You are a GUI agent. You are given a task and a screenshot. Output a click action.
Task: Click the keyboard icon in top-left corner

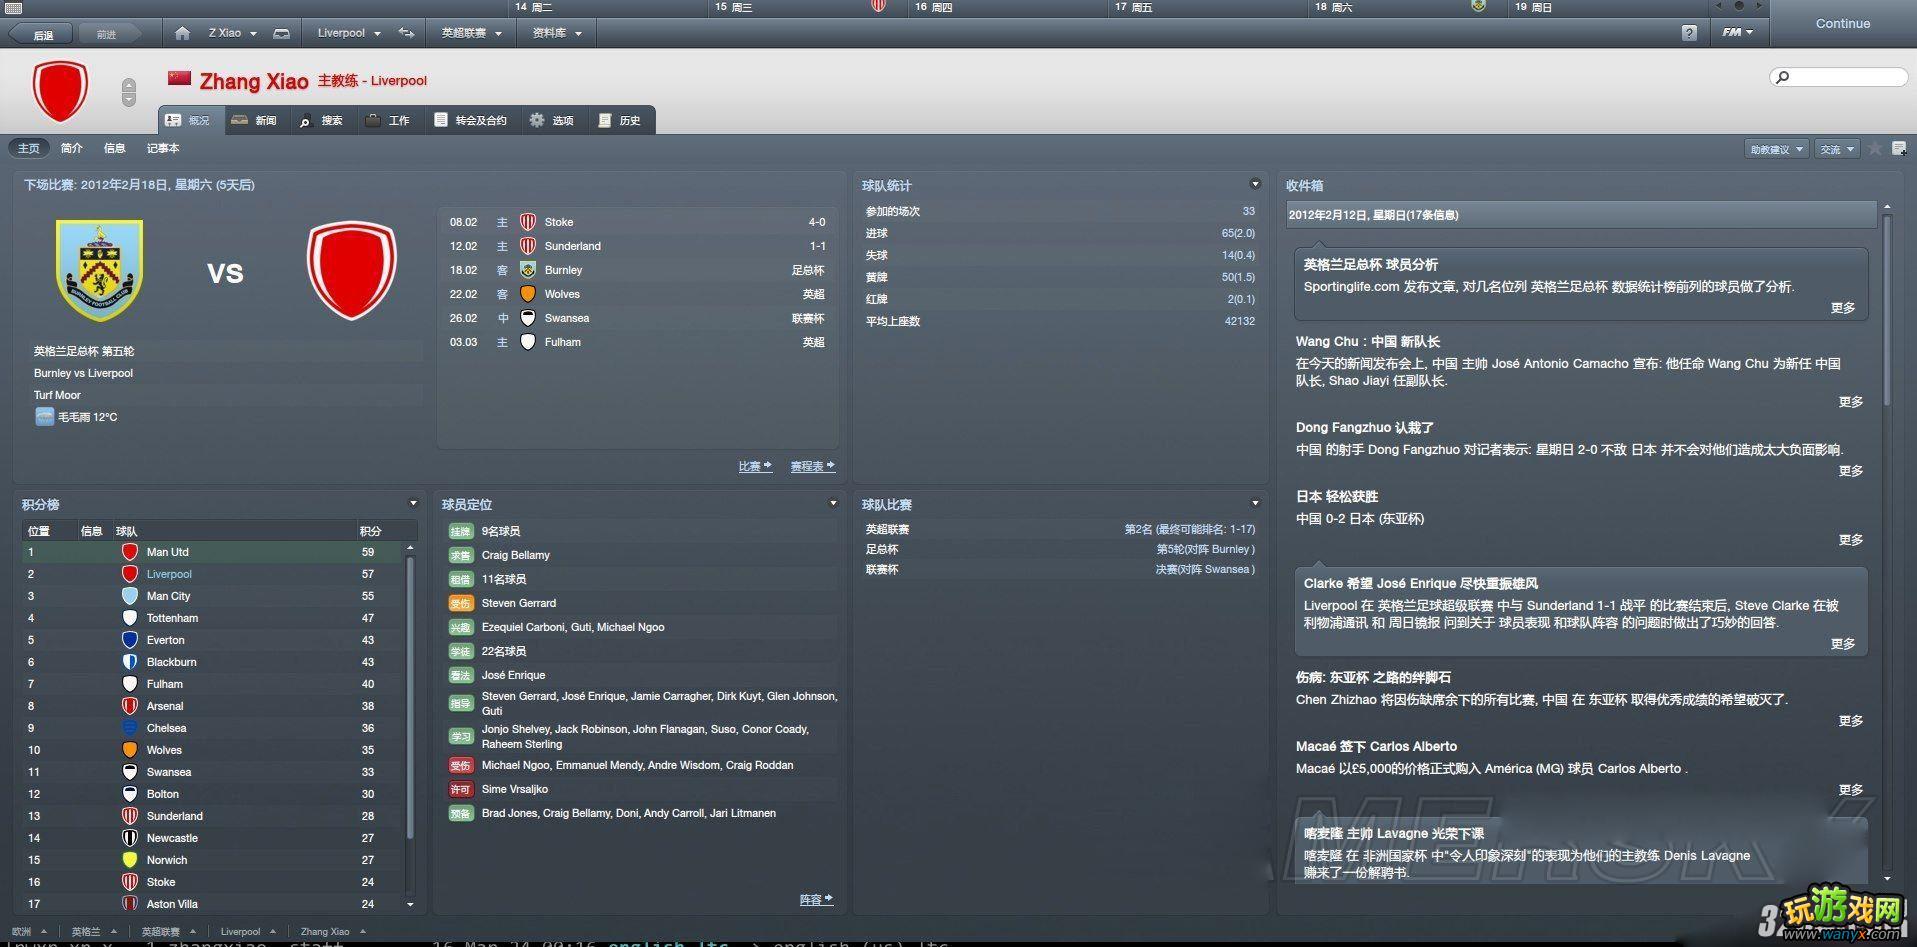coord(13,7)
